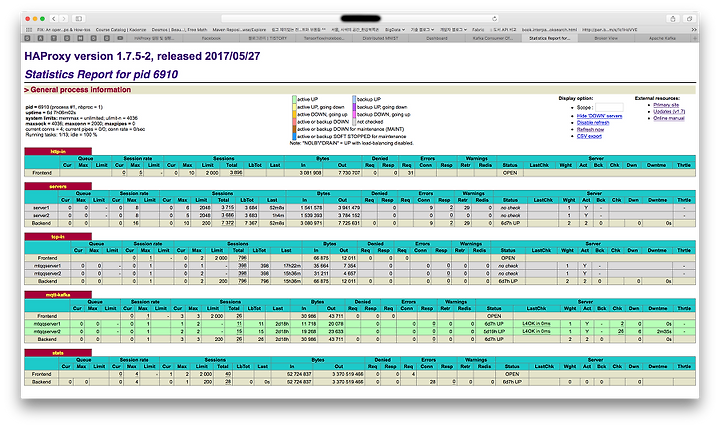Click the http-in proxy title
The height and width of the screenshot is (428, 720).
pos(58,151)
